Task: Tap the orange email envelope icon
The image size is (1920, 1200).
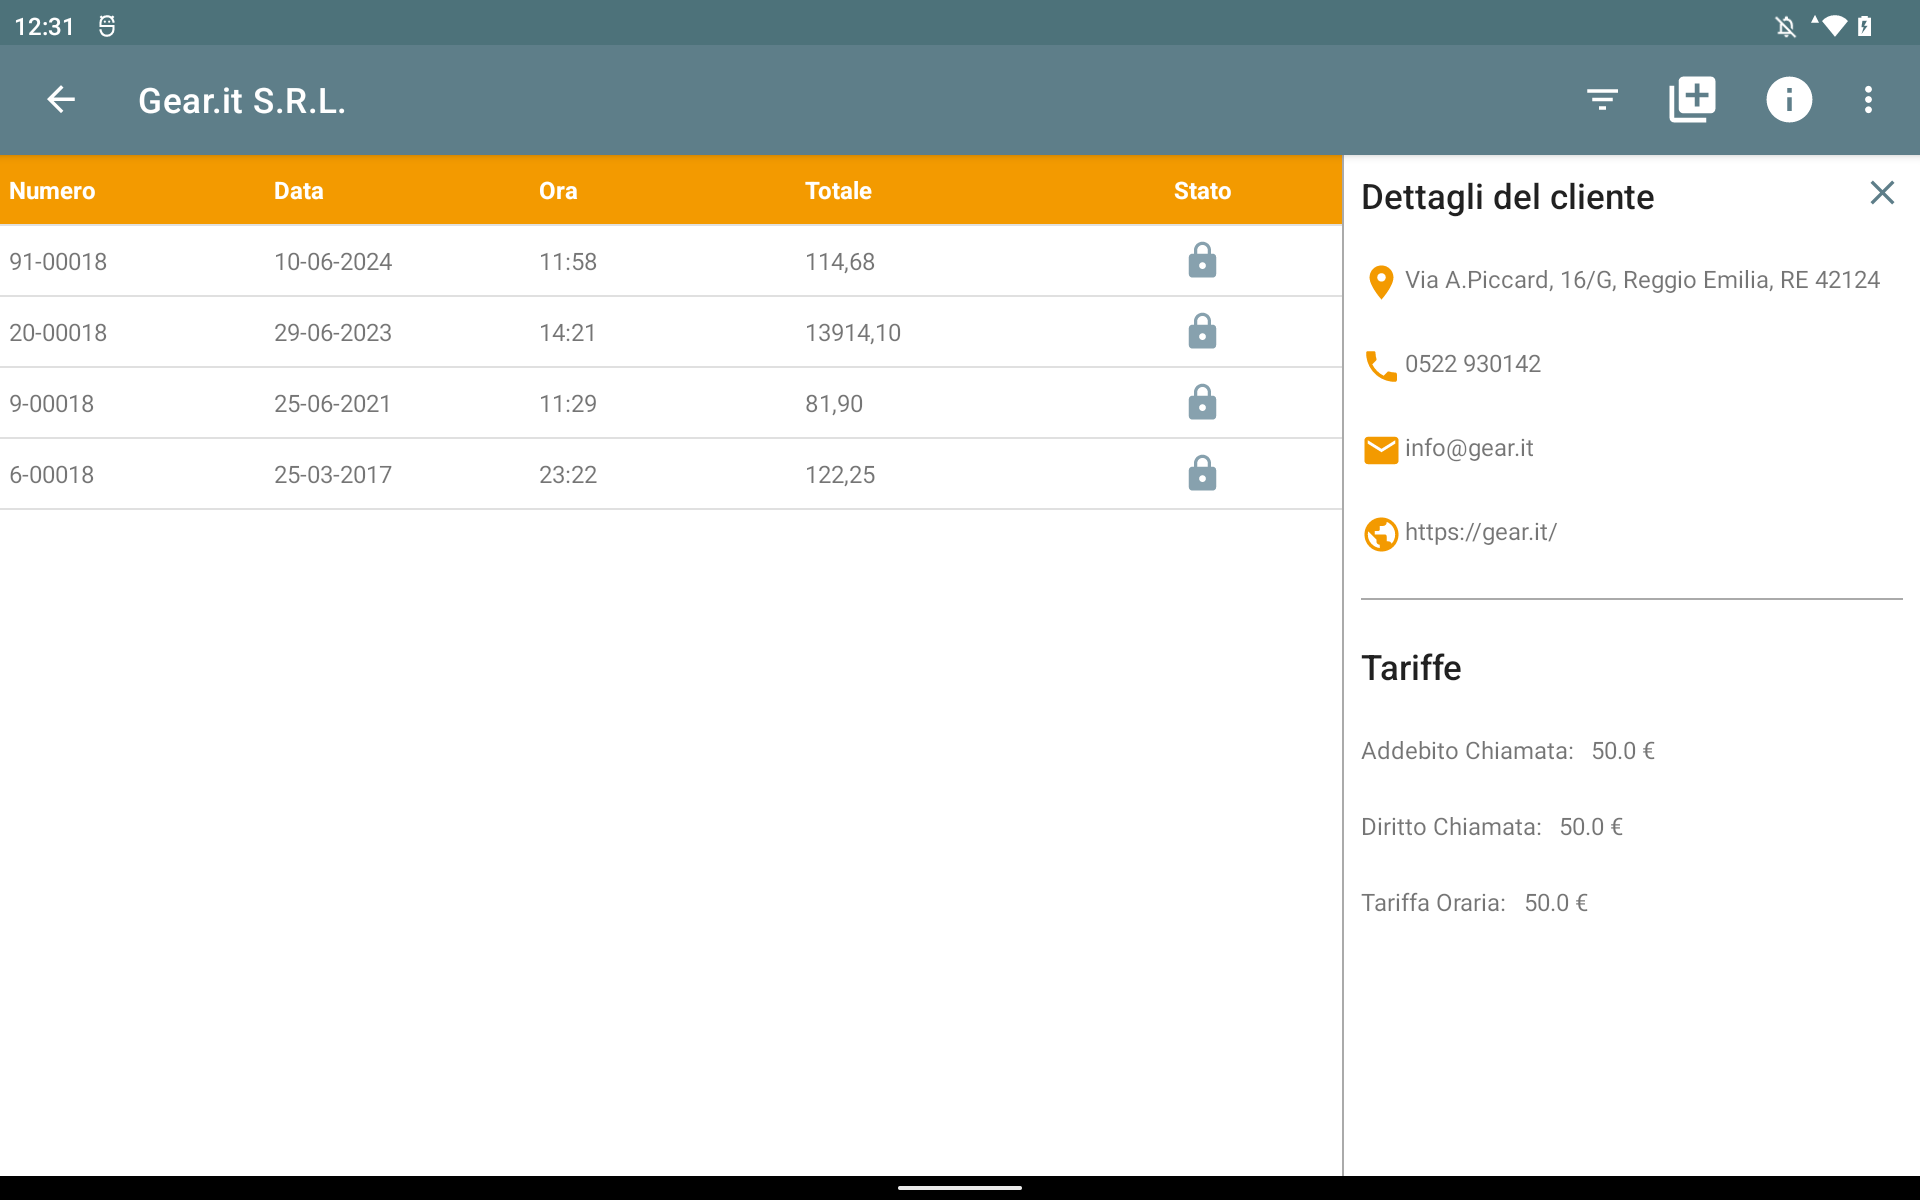Action: coord(1380,450)
